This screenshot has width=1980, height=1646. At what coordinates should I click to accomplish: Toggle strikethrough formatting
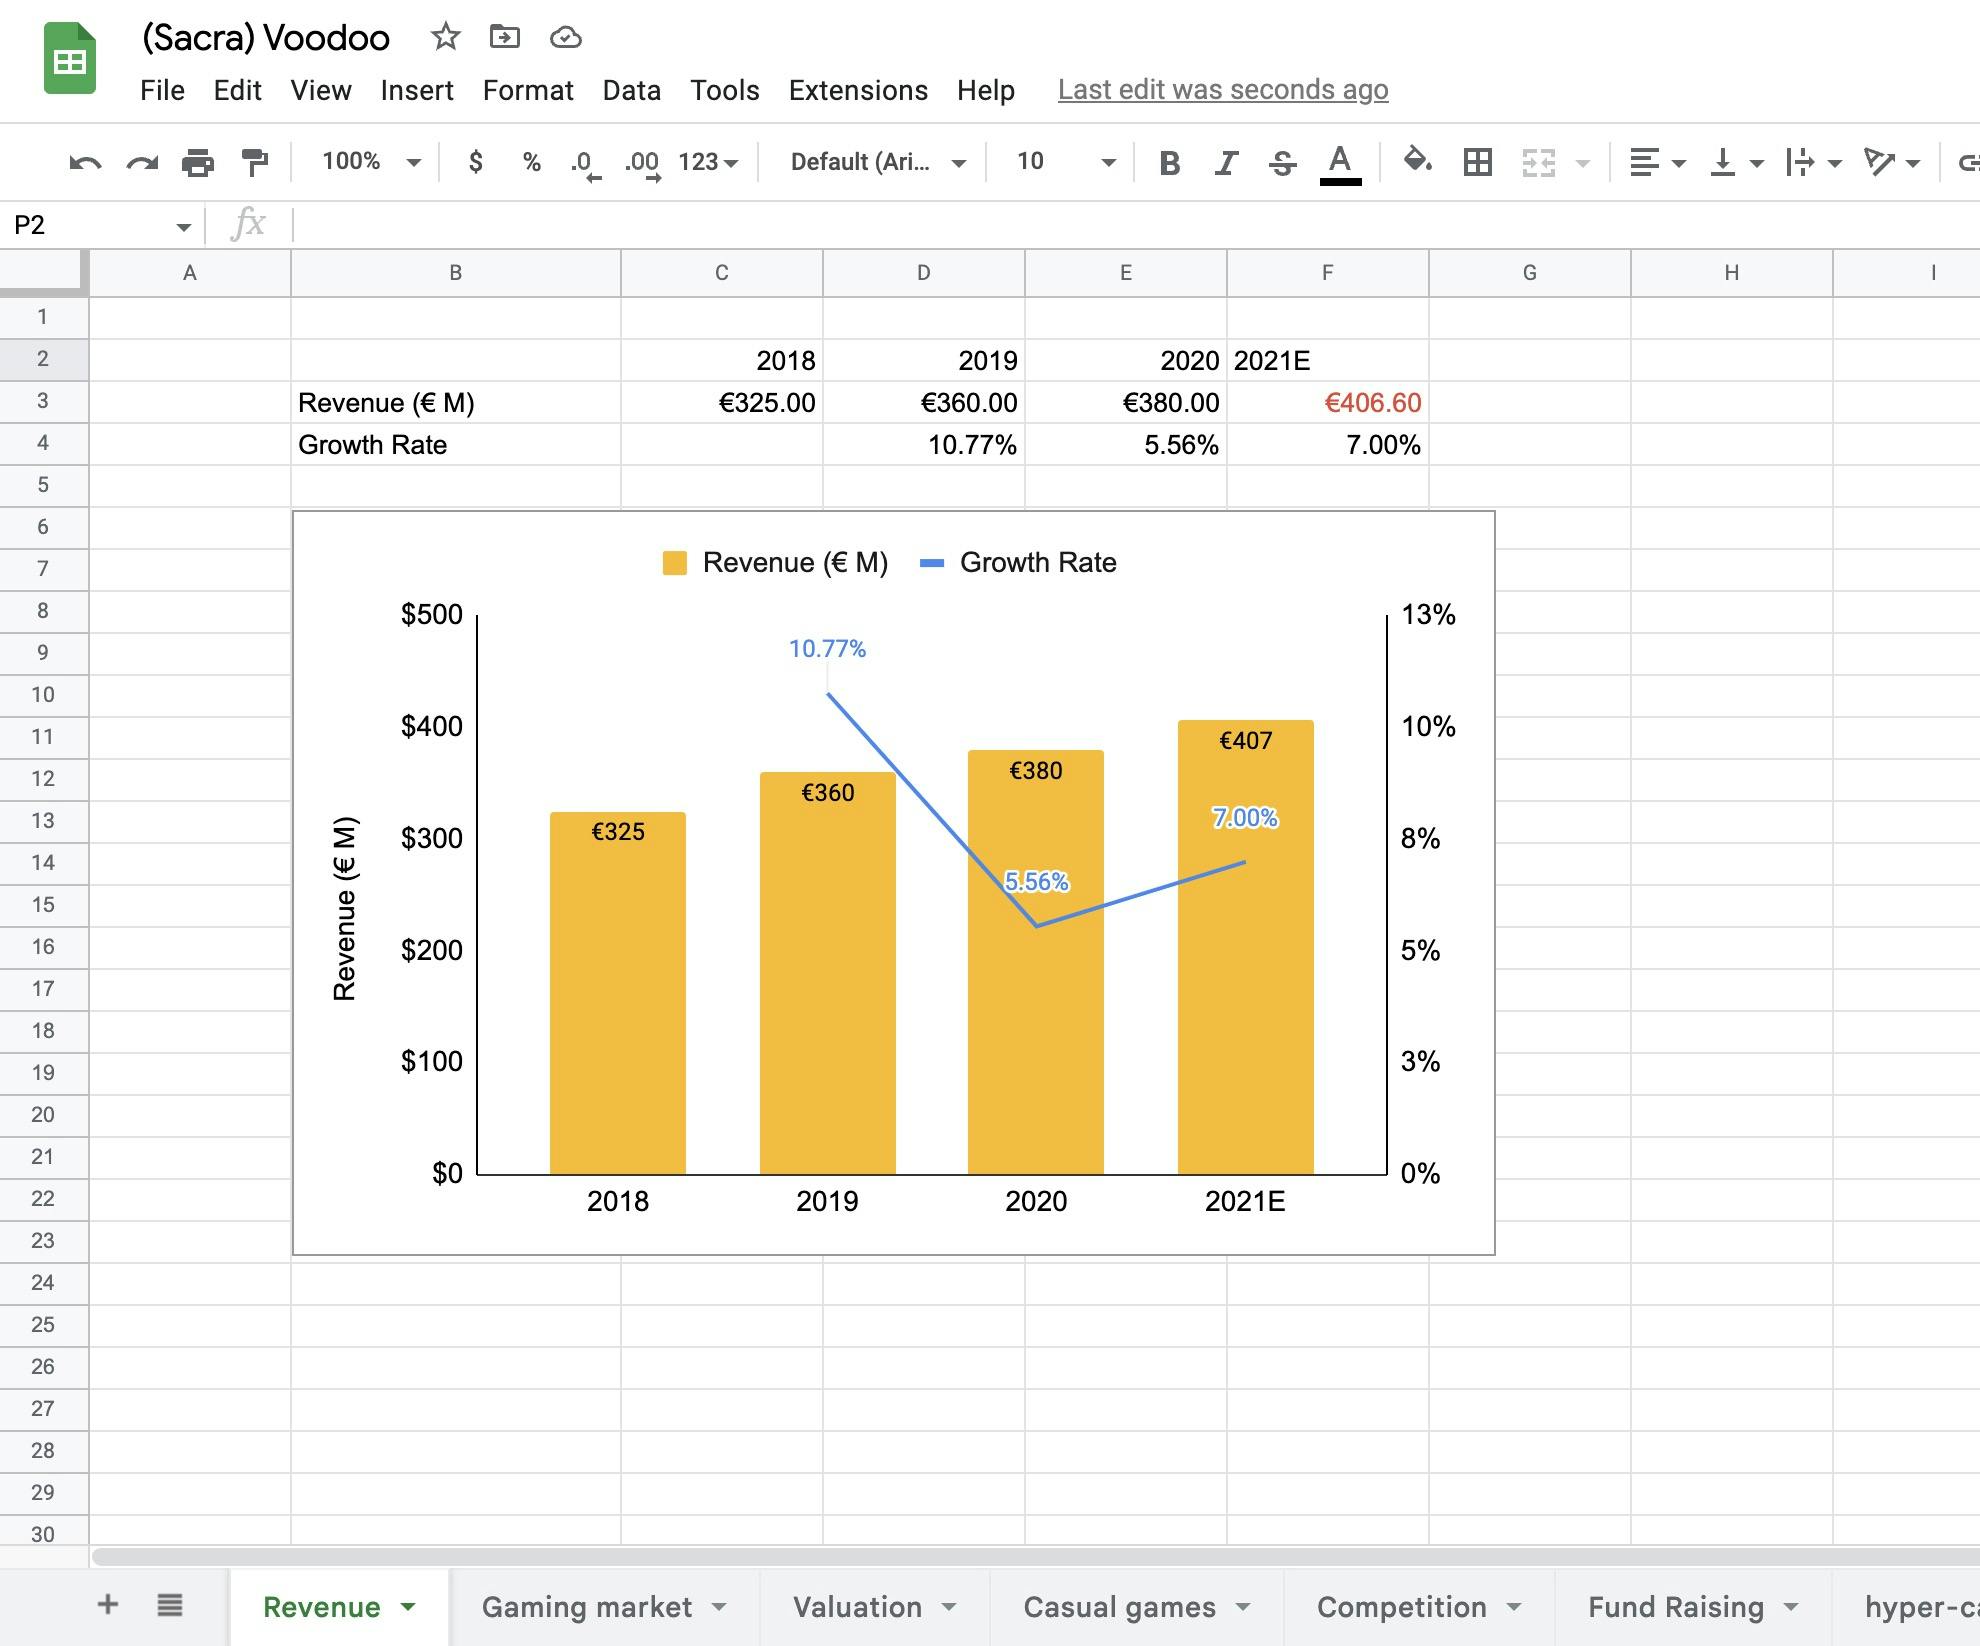(1282, 162)
